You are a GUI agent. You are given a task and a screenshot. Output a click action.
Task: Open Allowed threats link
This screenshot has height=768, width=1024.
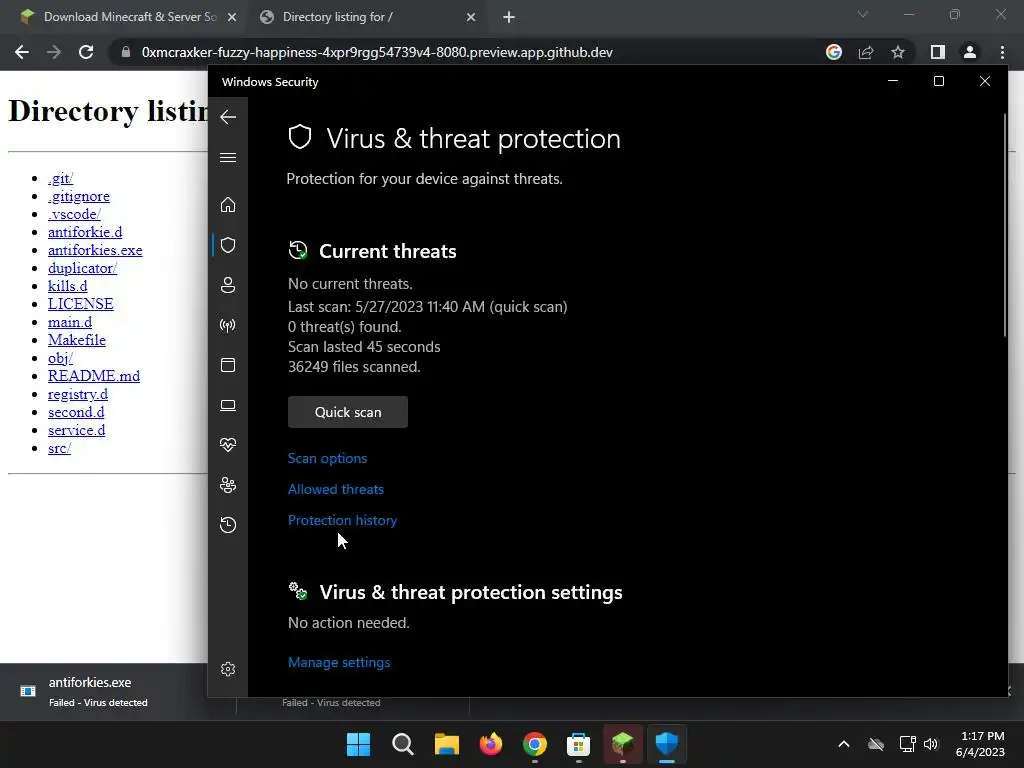point(336,489)
